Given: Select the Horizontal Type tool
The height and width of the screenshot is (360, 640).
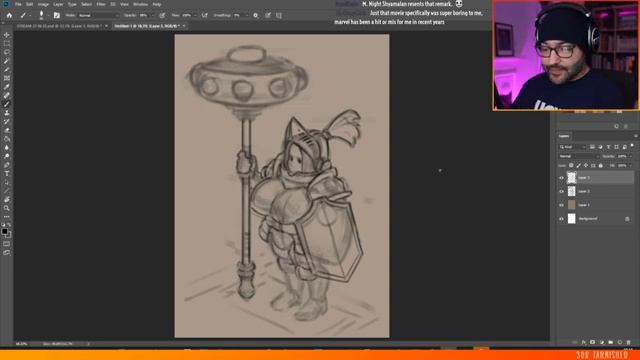Looking at the screenshot, I should (x=7, y=173).
